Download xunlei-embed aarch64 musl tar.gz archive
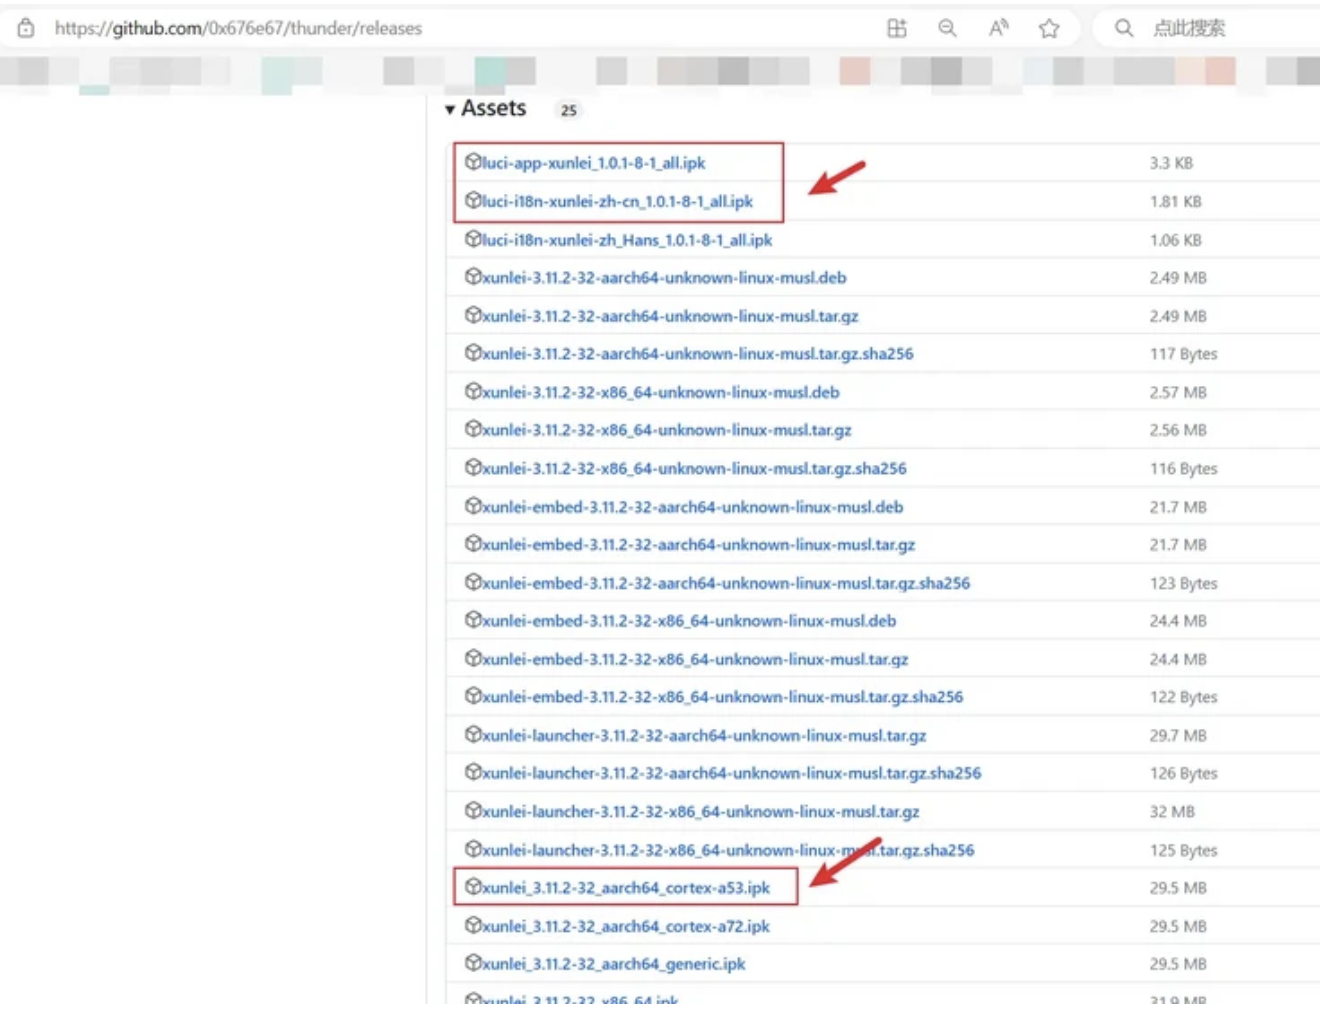1320x1012 pixels. (698, 545)
